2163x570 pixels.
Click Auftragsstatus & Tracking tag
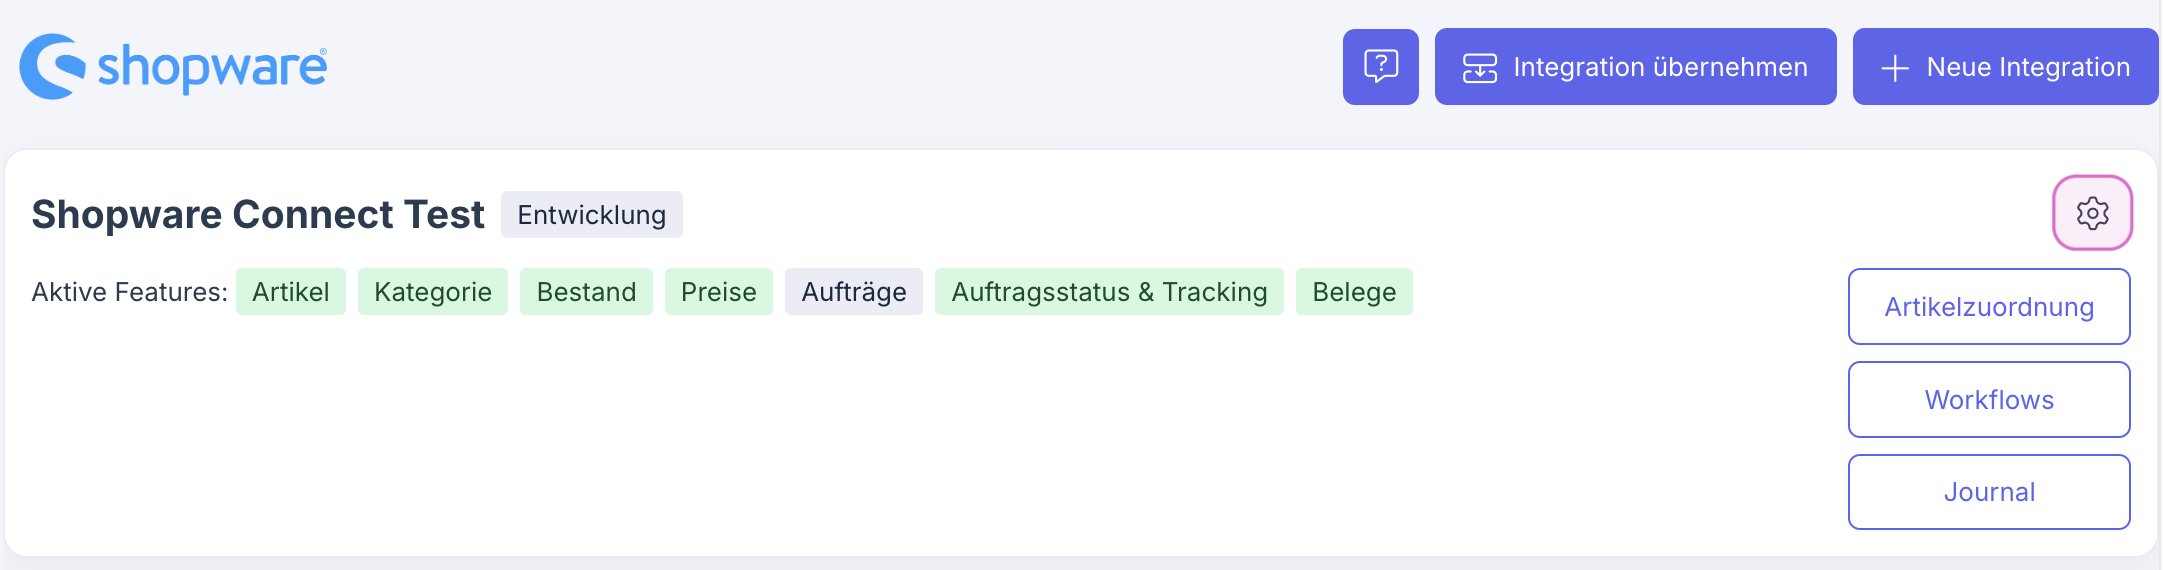click(x=1108, y=292)
